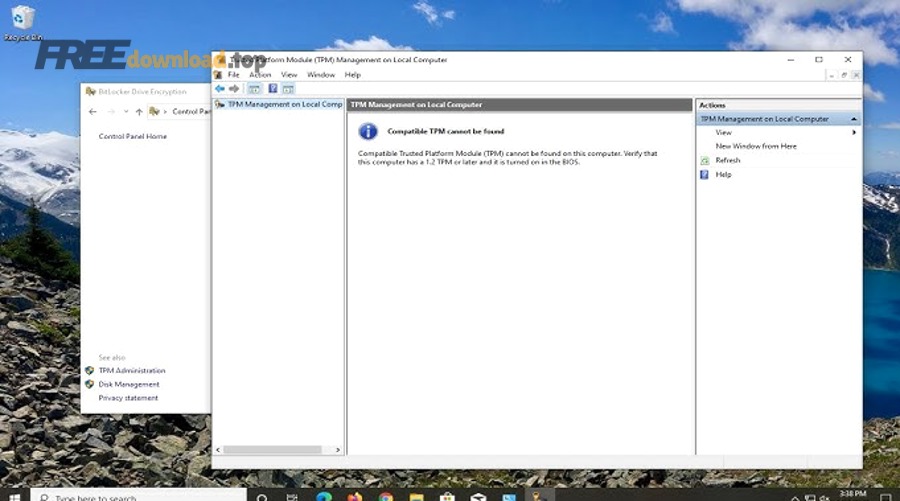This screenshot has height=501, width=900.
Task: Open the Help menu in menu bar
Action: coord(352,75)
